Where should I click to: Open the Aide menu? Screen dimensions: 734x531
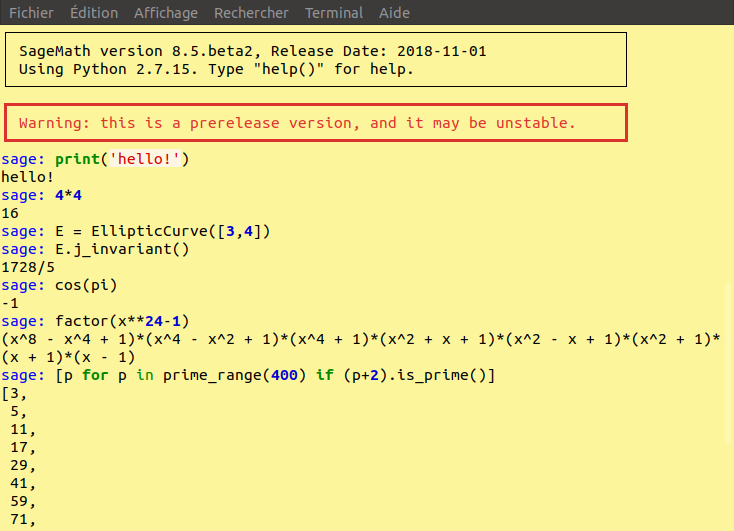point(394,13)
